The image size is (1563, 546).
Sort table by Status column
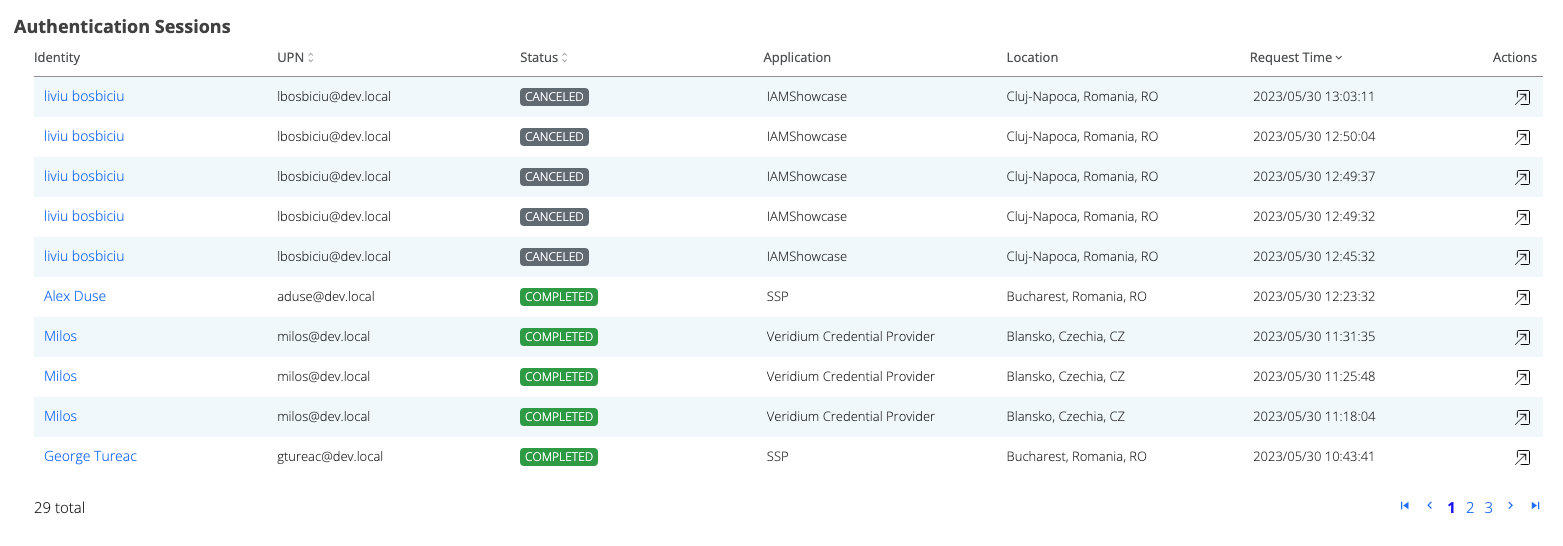coord(544,58)
